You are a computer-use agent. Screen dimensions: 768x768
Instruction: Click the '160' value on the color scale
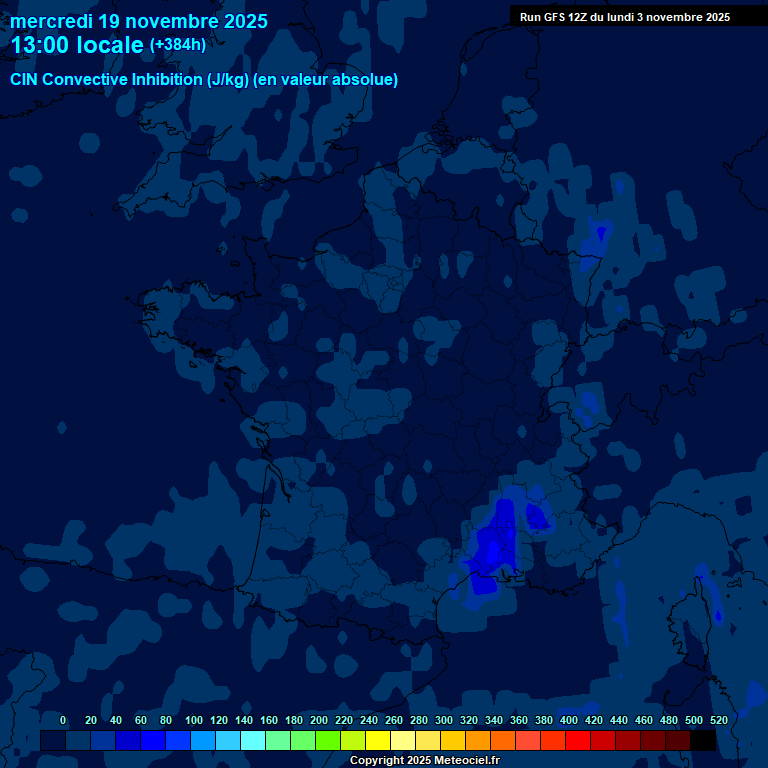click(268, 720)
